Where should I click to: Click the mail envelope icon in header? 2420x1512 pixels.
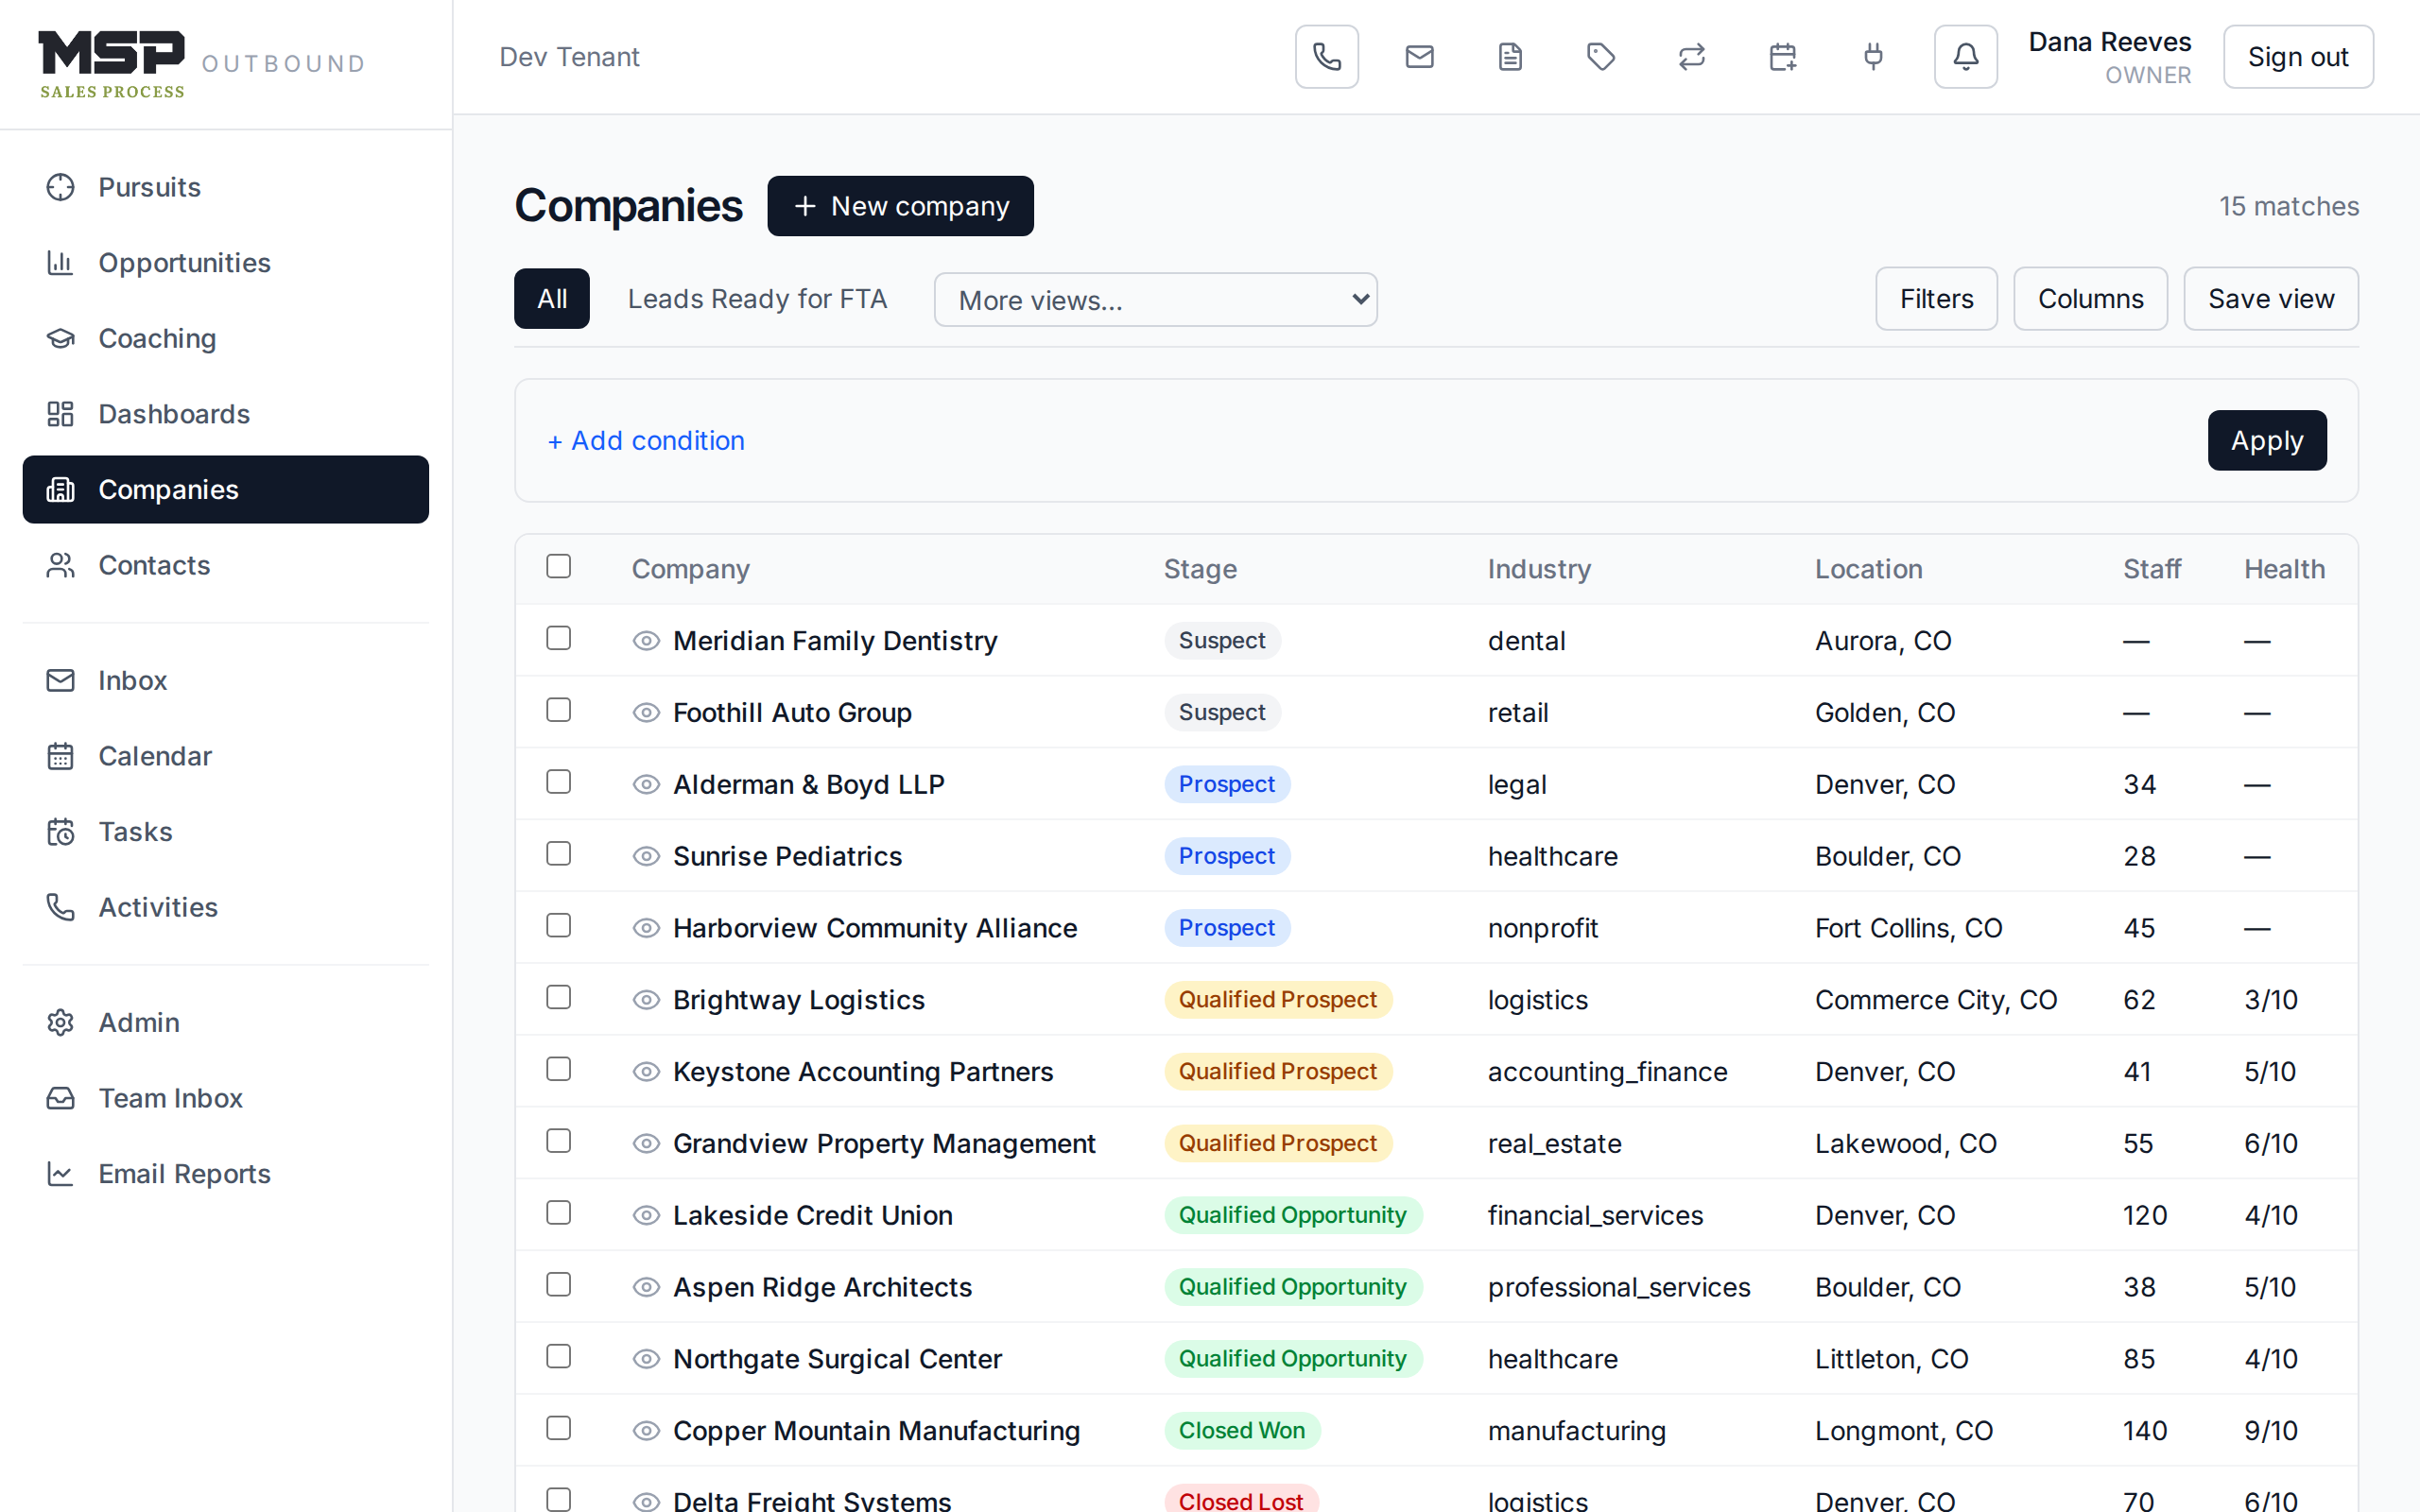(x=1419, y=57)
